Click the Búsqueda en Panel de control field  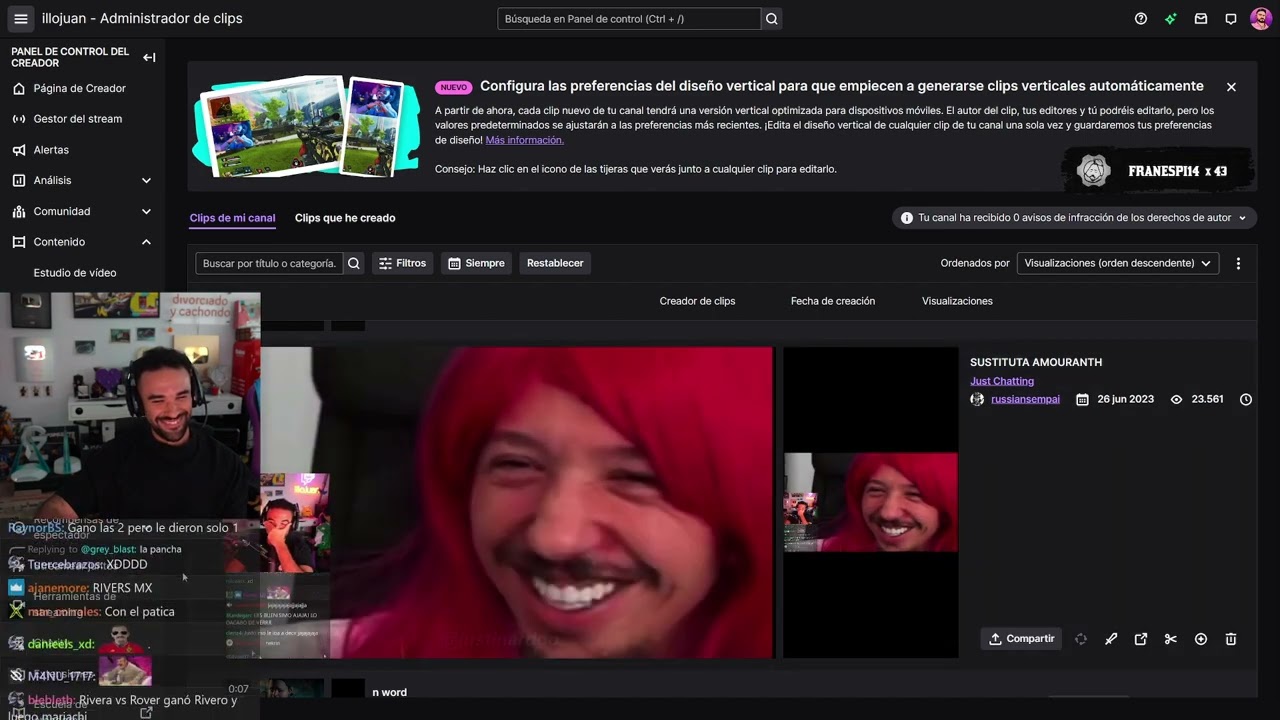coord(629,18)
